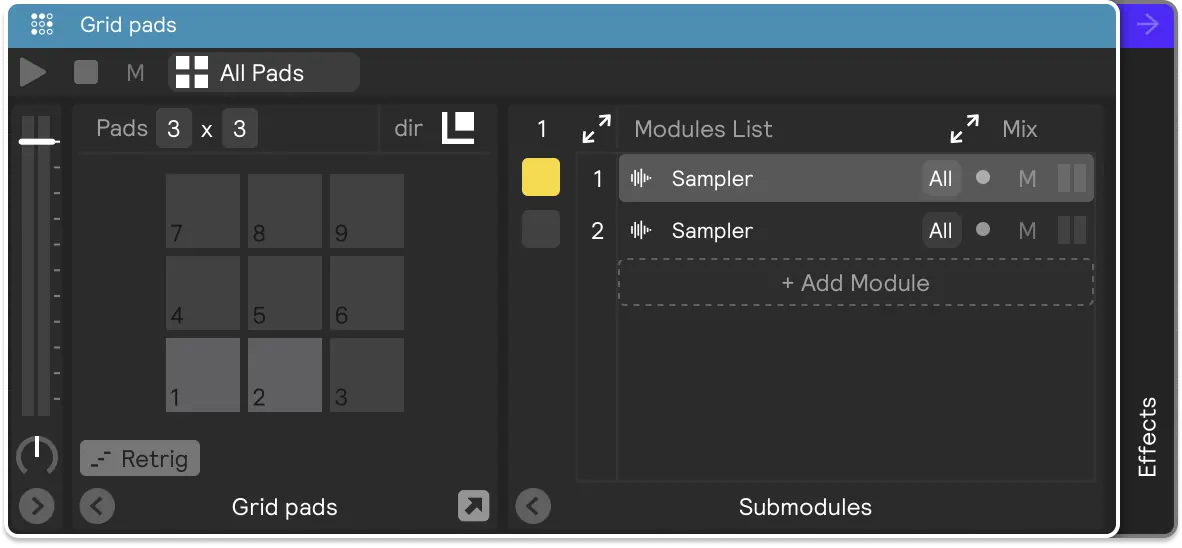The height and width of the screenshot is (548, 1182).
Task: Click the purple arrow icon above Effects
Action: 1148,25
